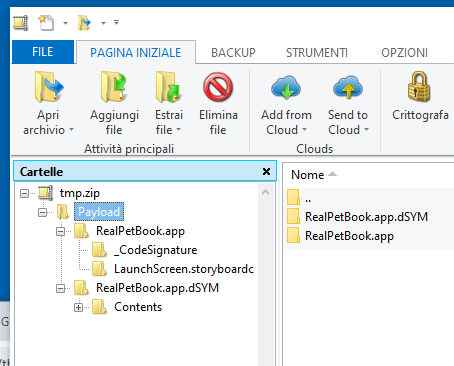Click the archive app icon in quick access toolbar

[21, 23]
